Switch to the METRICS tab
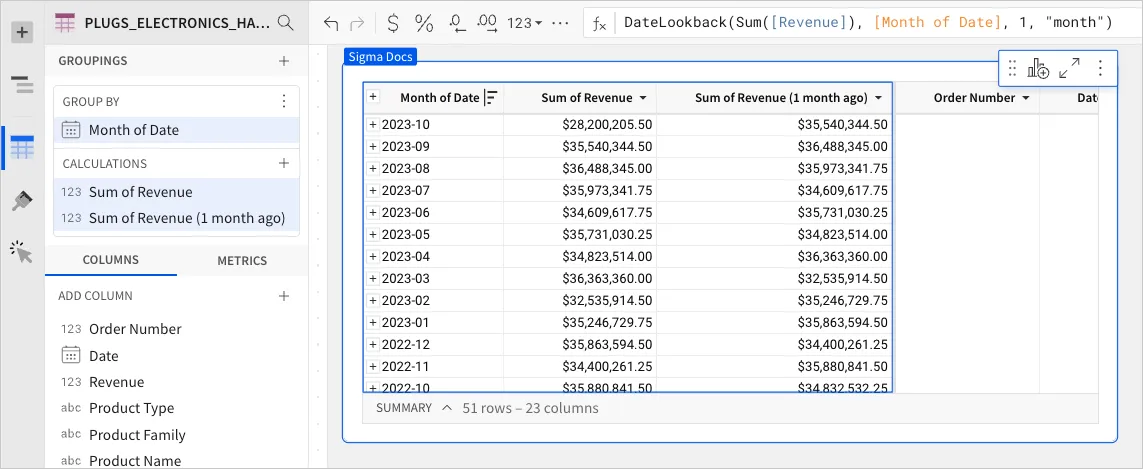Viewport: 1143px width, 469px height. point(242,260)
